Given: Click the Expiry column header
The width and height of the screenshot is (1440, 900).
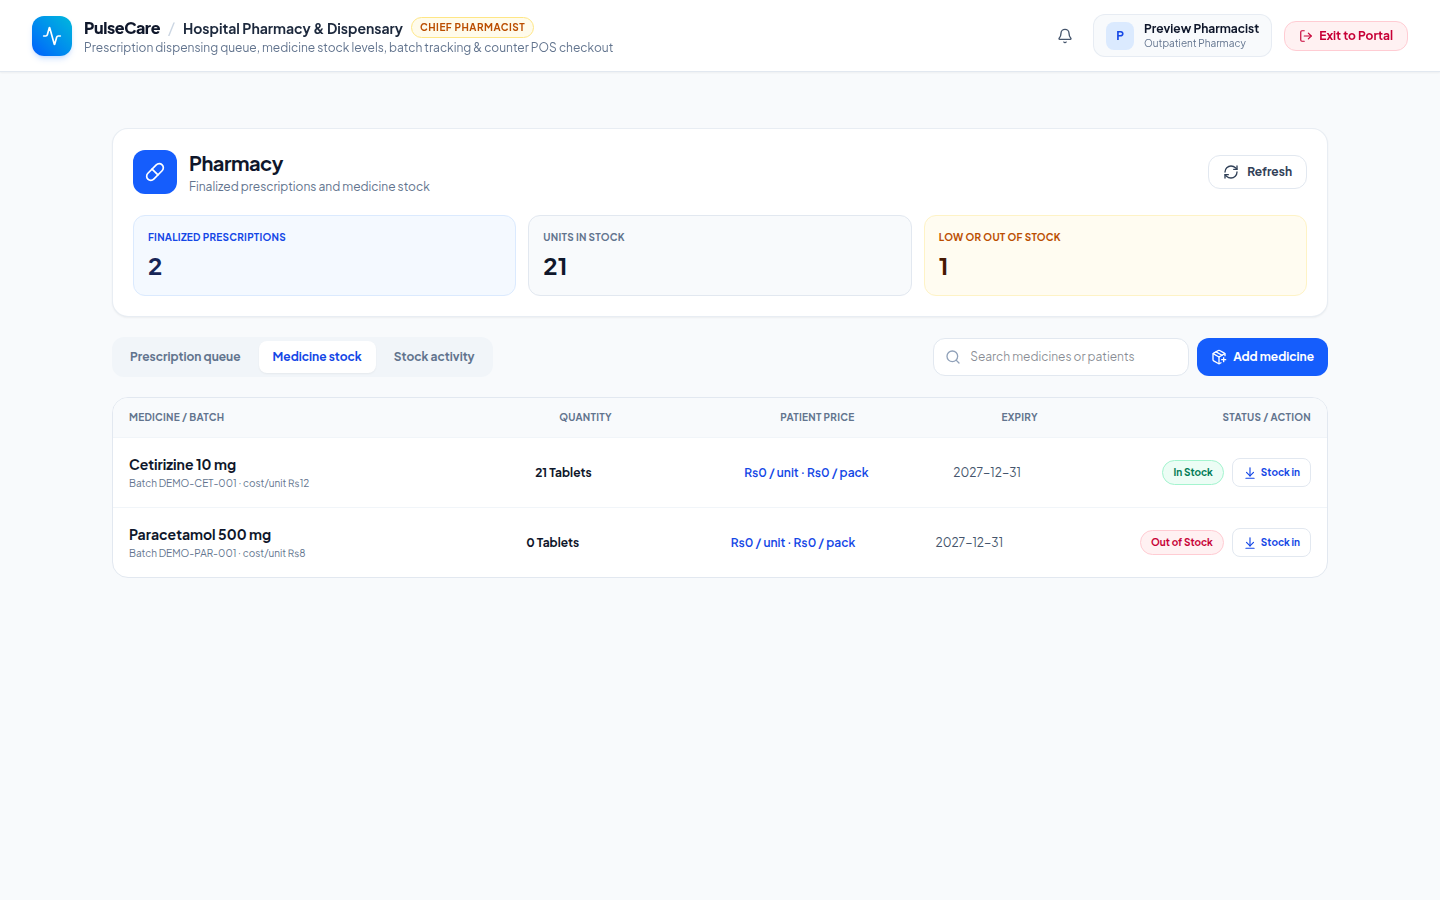Looking at the screenshot, I should click(1019, 418).
